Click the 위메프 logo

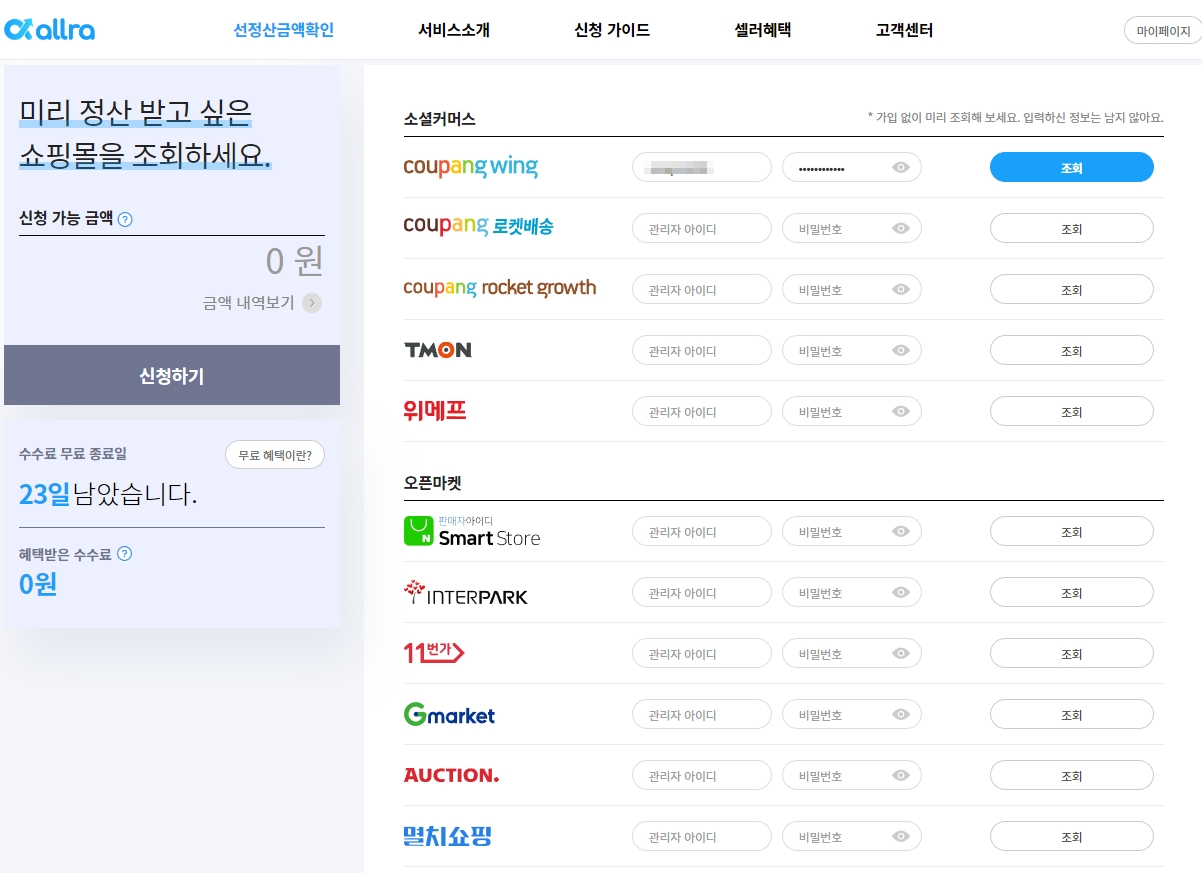click(x=435, y=410)
